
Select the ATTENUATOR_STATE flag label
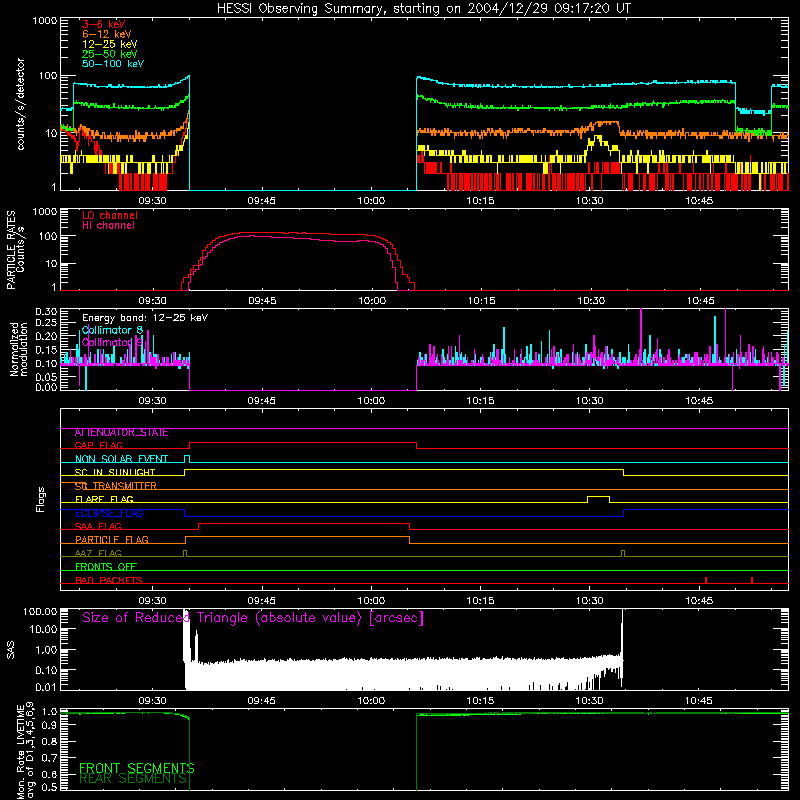point(121,433)
